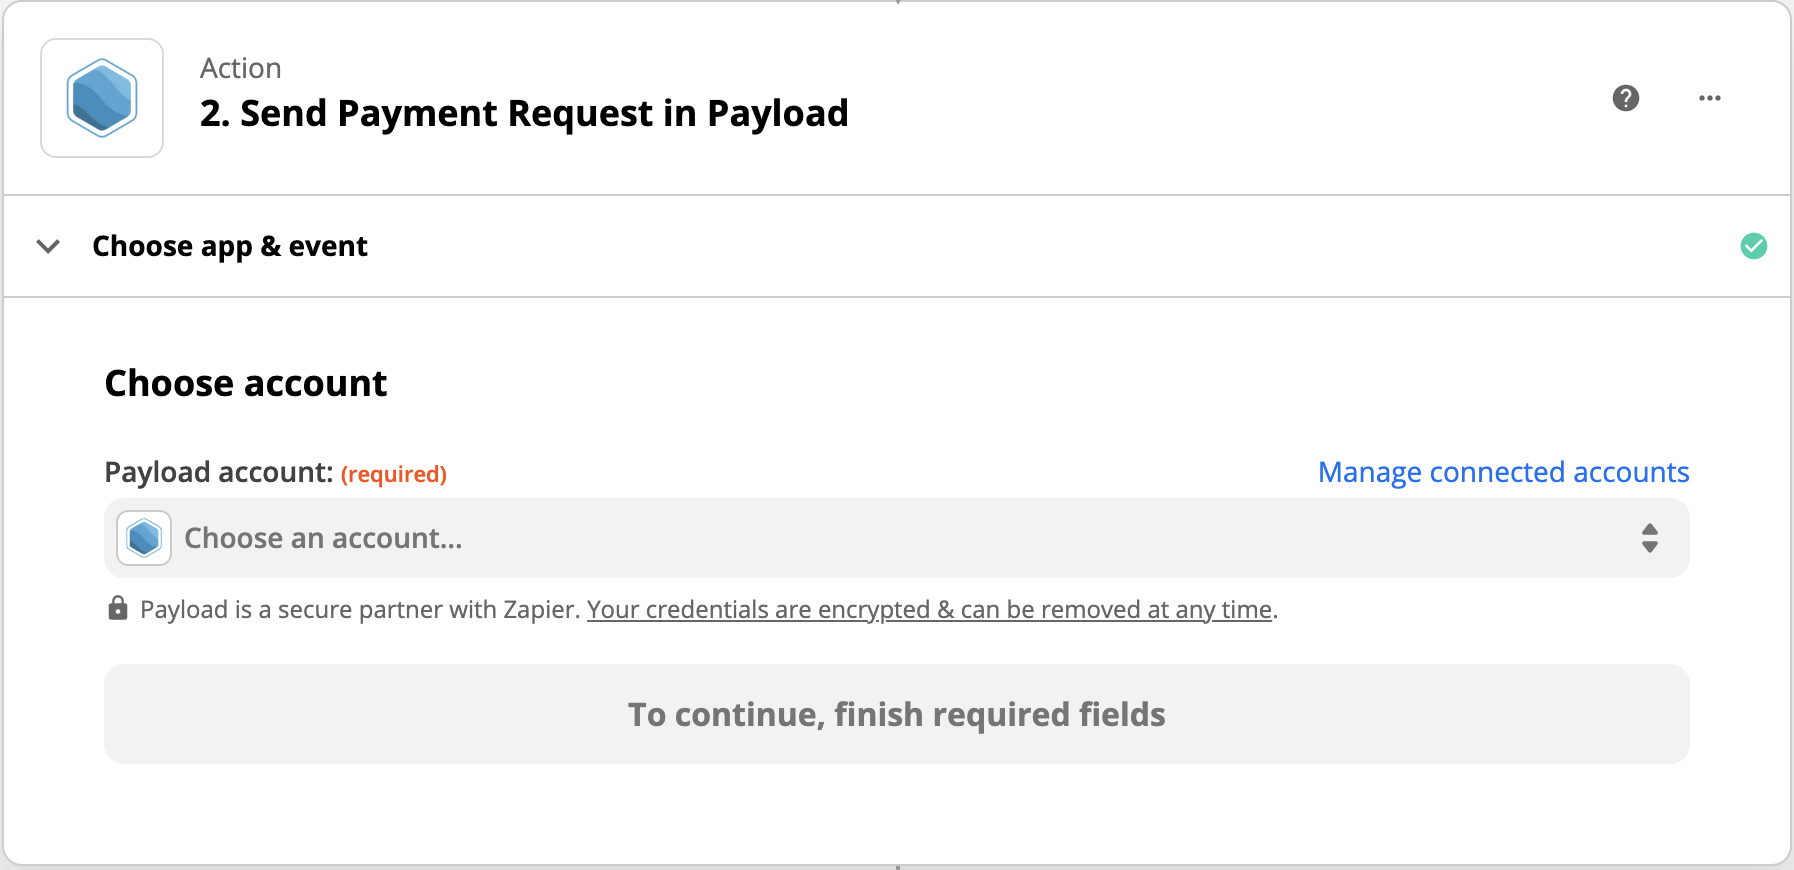Click the Payload account required label

click(276, 472)
